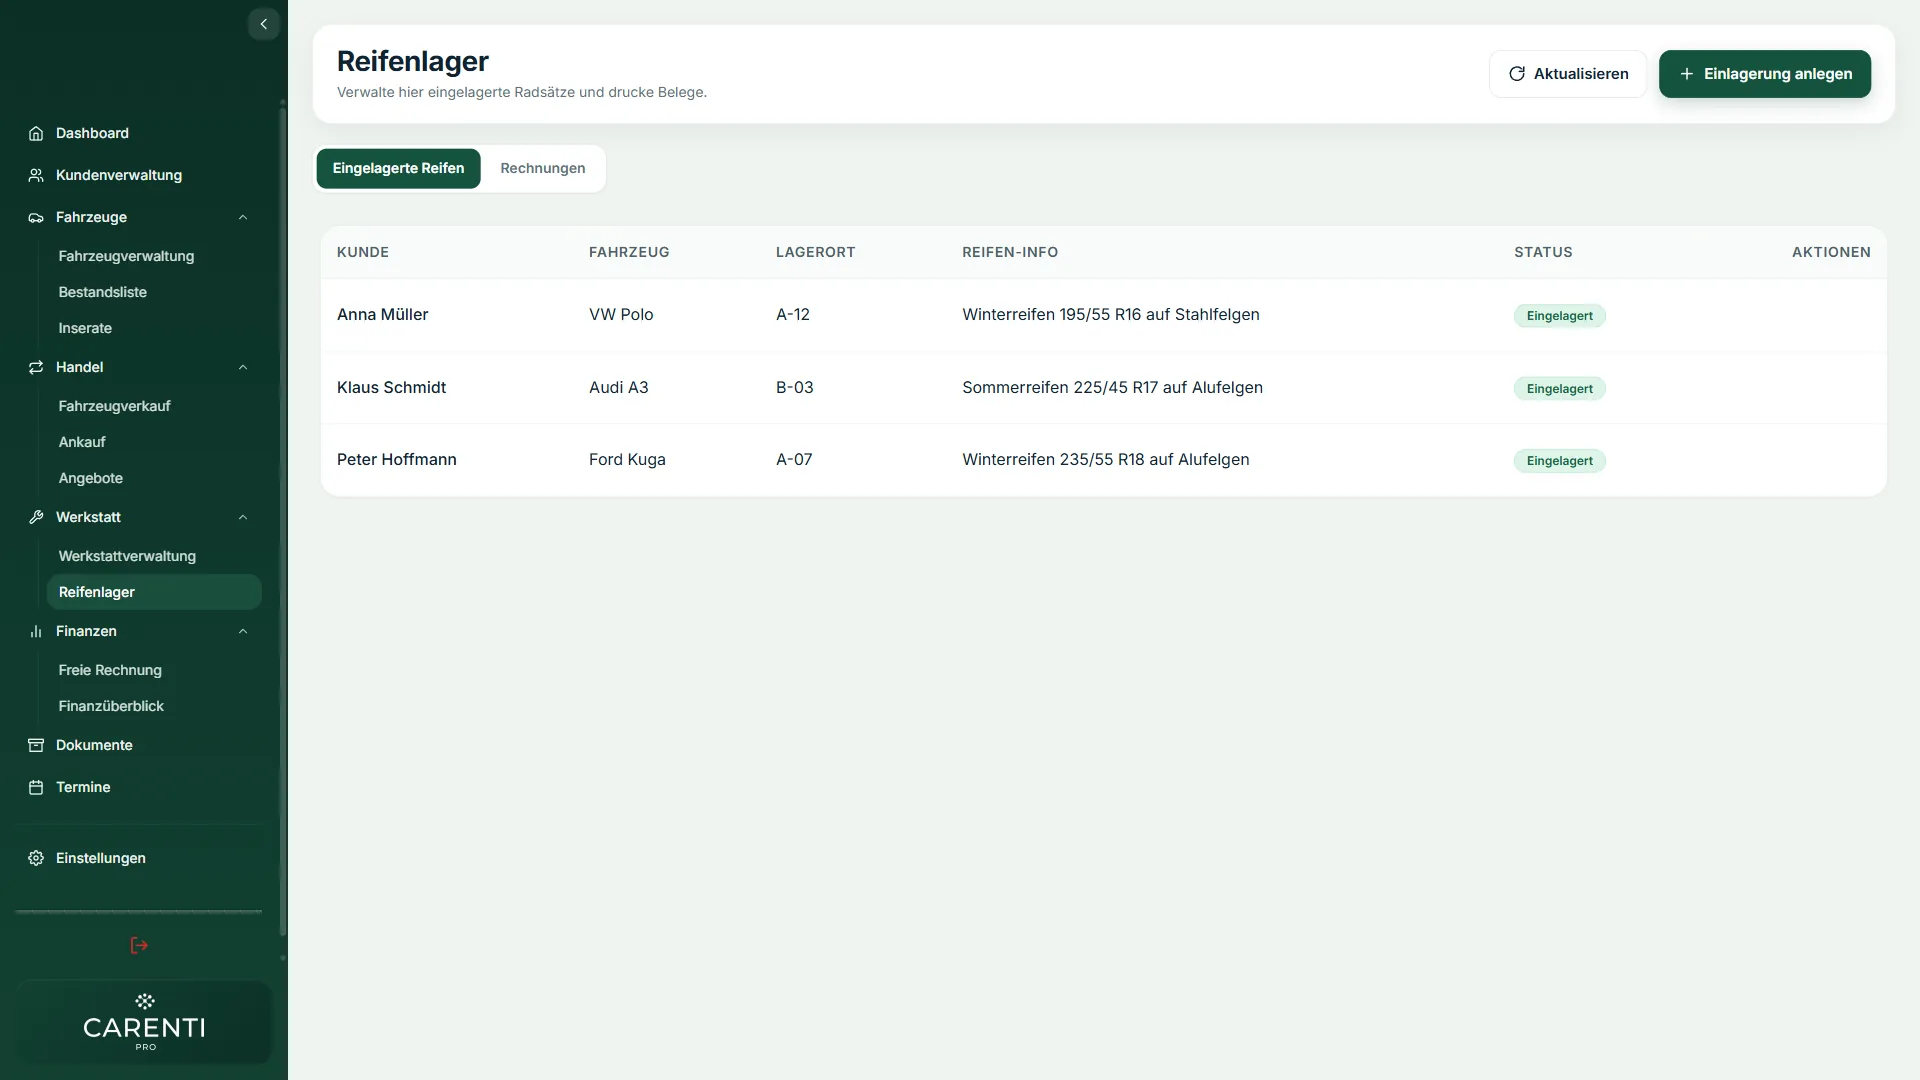Click Einlagerung anlegen button
1920x1080 pixels.
click(1764, 74)
